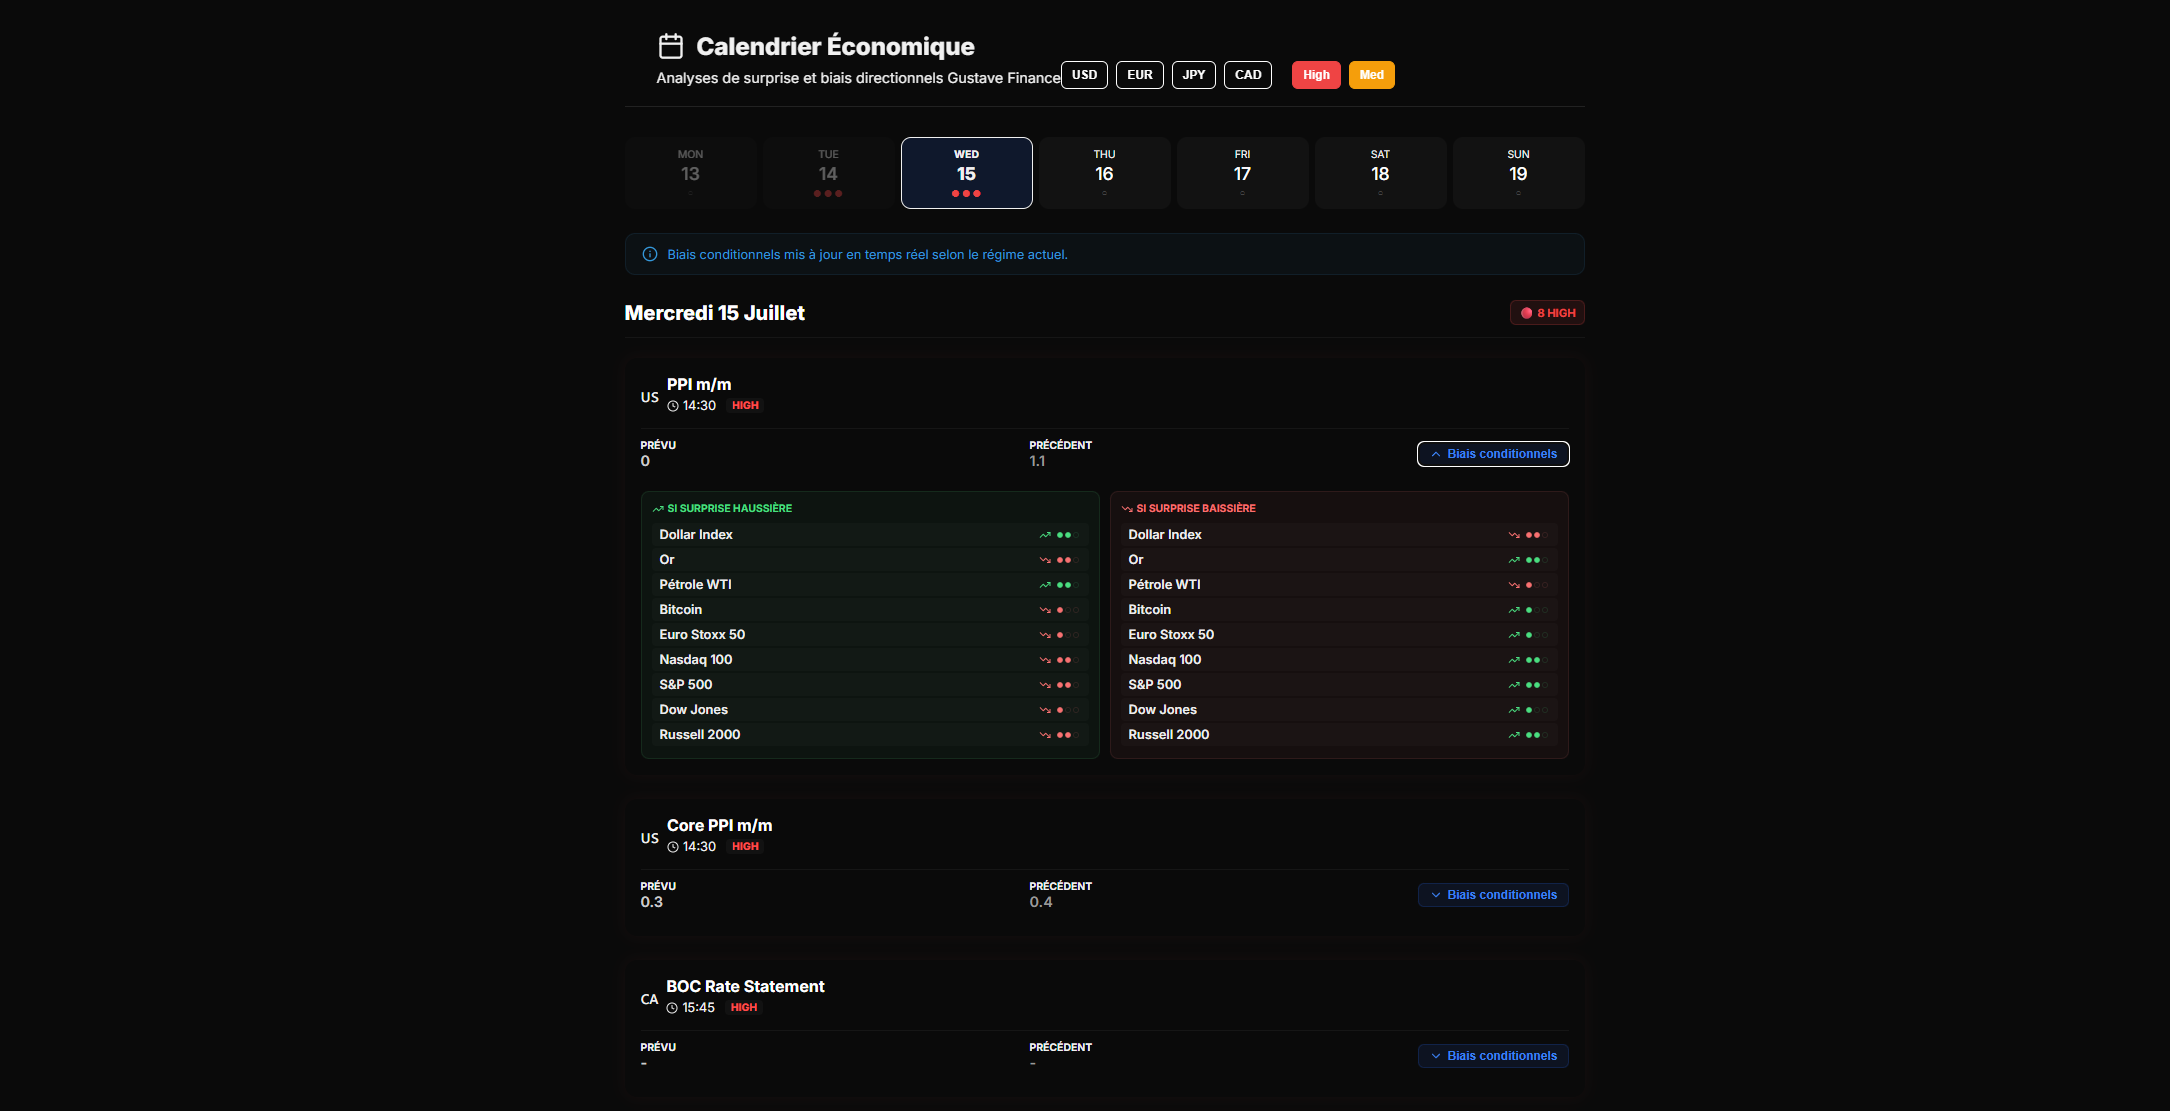Click the clock icon next to Core PPI 14:30
2170x1111 pixels.
point(673,847)
